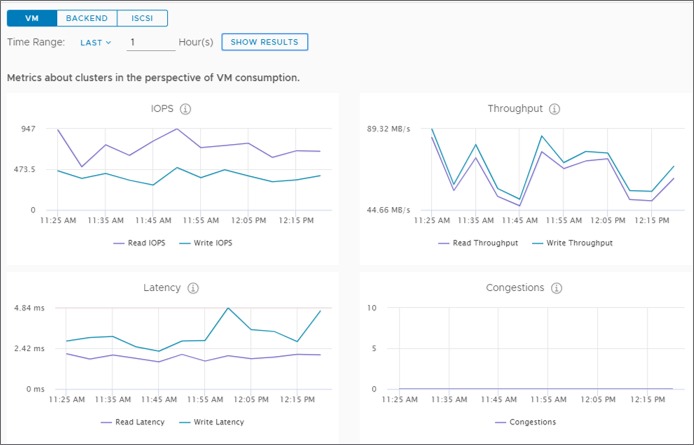Image resolution: width=694 pixels, height=445 pixels.
Task: Click the Throughput info icon
Action: pos(554,109)
